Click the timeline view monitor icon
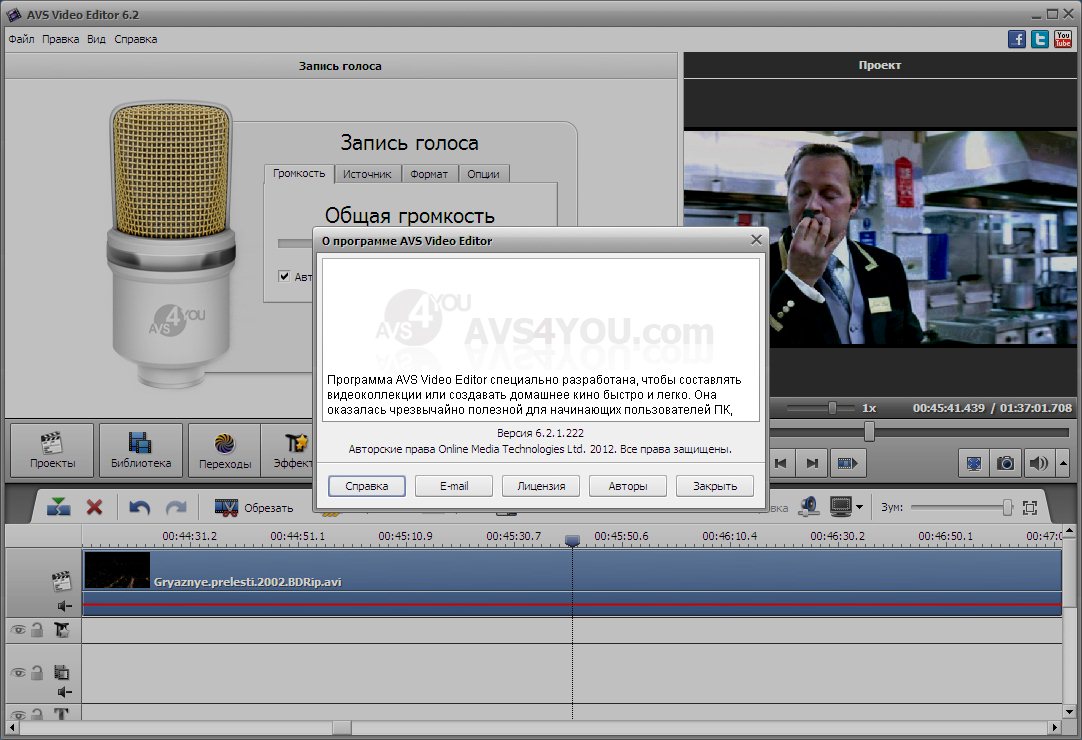 (x=841, y=507)
